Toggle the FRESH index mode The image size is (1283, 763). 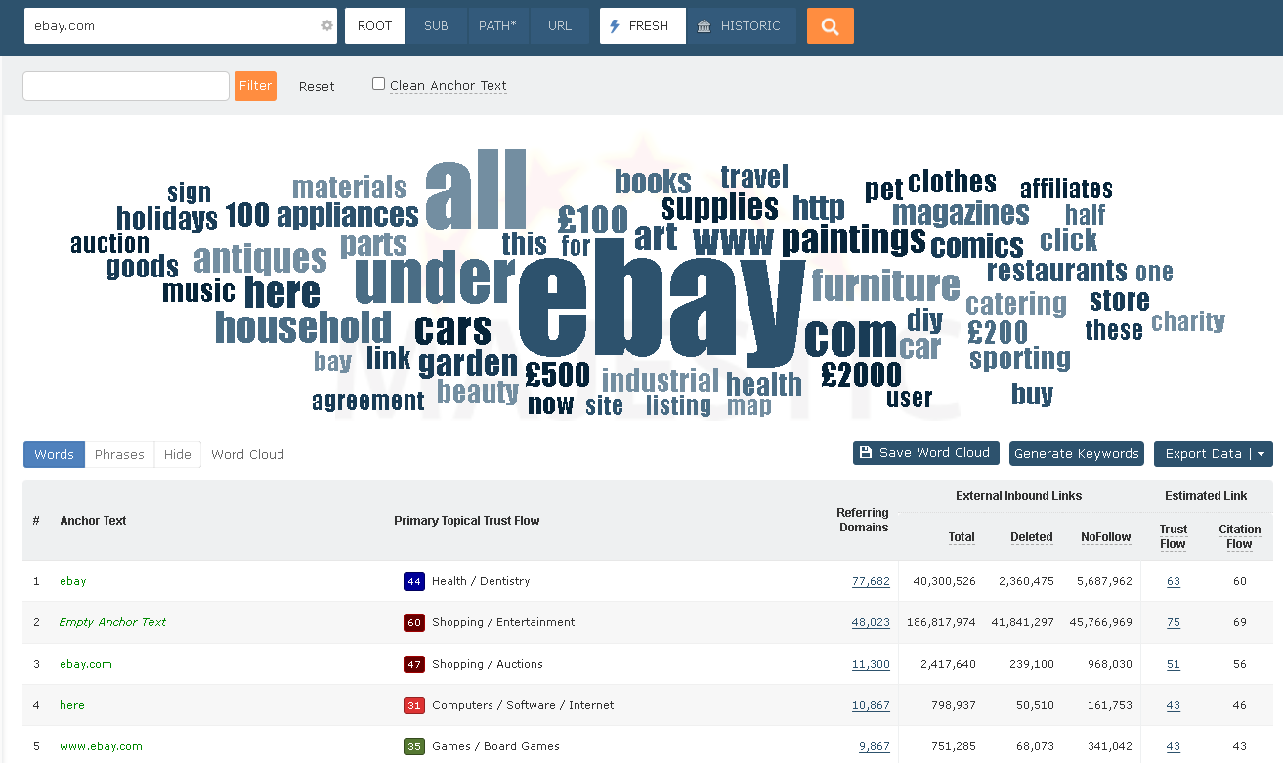(x=642, y=26)
